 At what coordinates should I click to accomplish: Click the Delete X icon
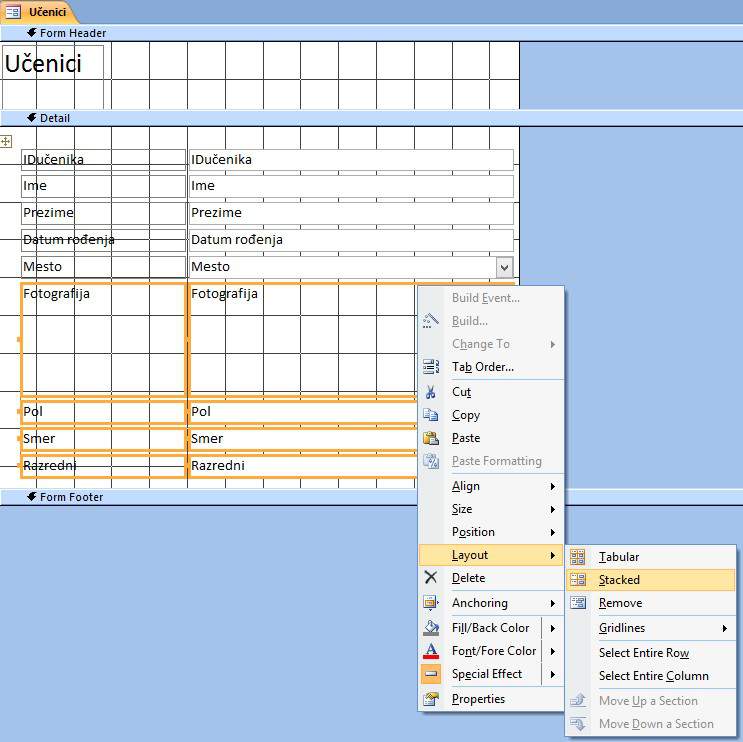click(430, 577)
